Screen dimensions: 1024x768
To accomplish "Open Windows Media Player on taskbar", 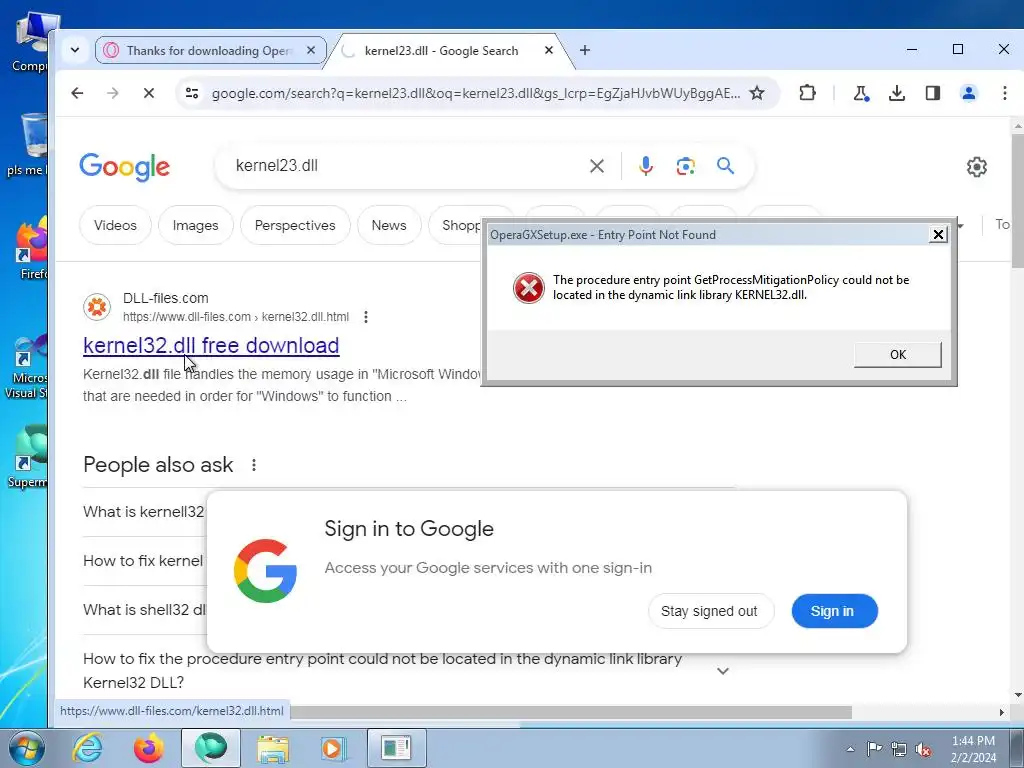I will tap(333, 748).
